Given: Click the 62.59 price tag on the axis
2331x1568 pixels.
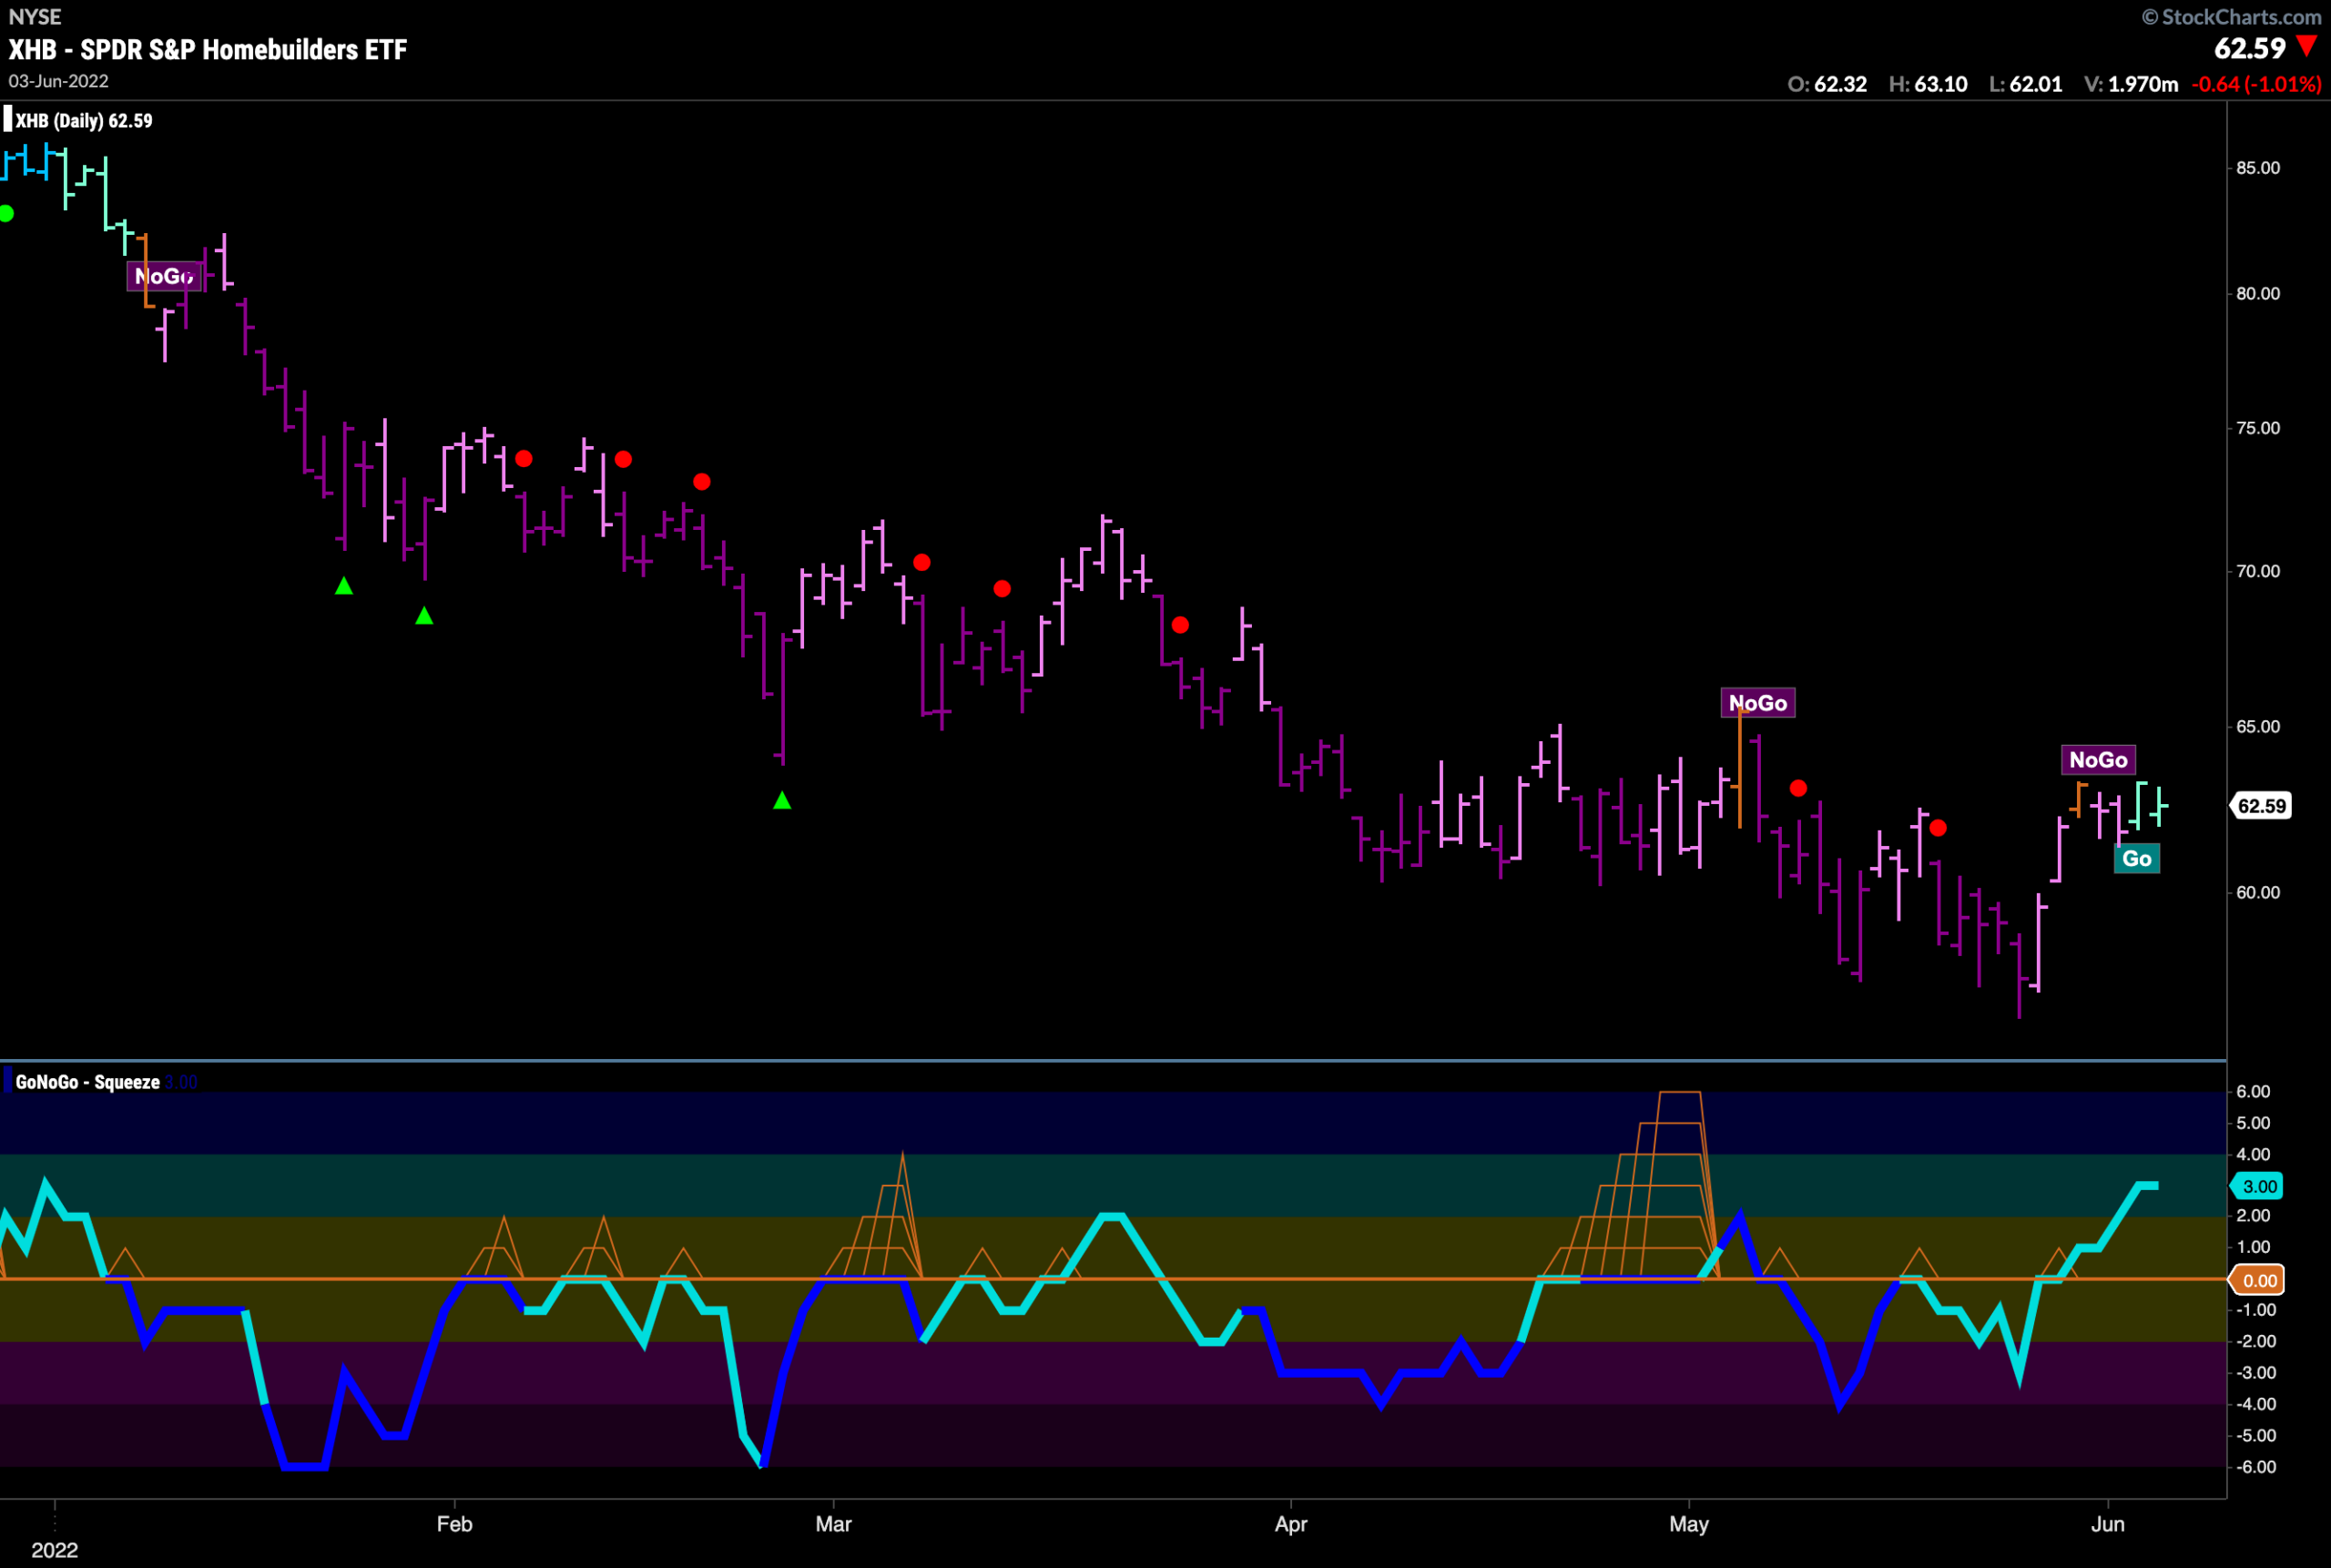Looking at the screenshot, I should pyautogui.click(x=2260, y=806).
